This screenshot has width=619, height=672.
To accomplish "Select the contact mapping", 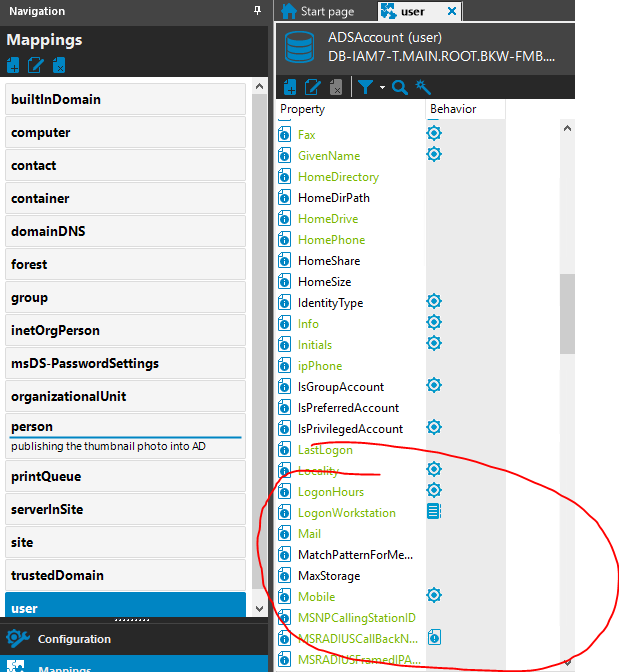I will [125, 165].
